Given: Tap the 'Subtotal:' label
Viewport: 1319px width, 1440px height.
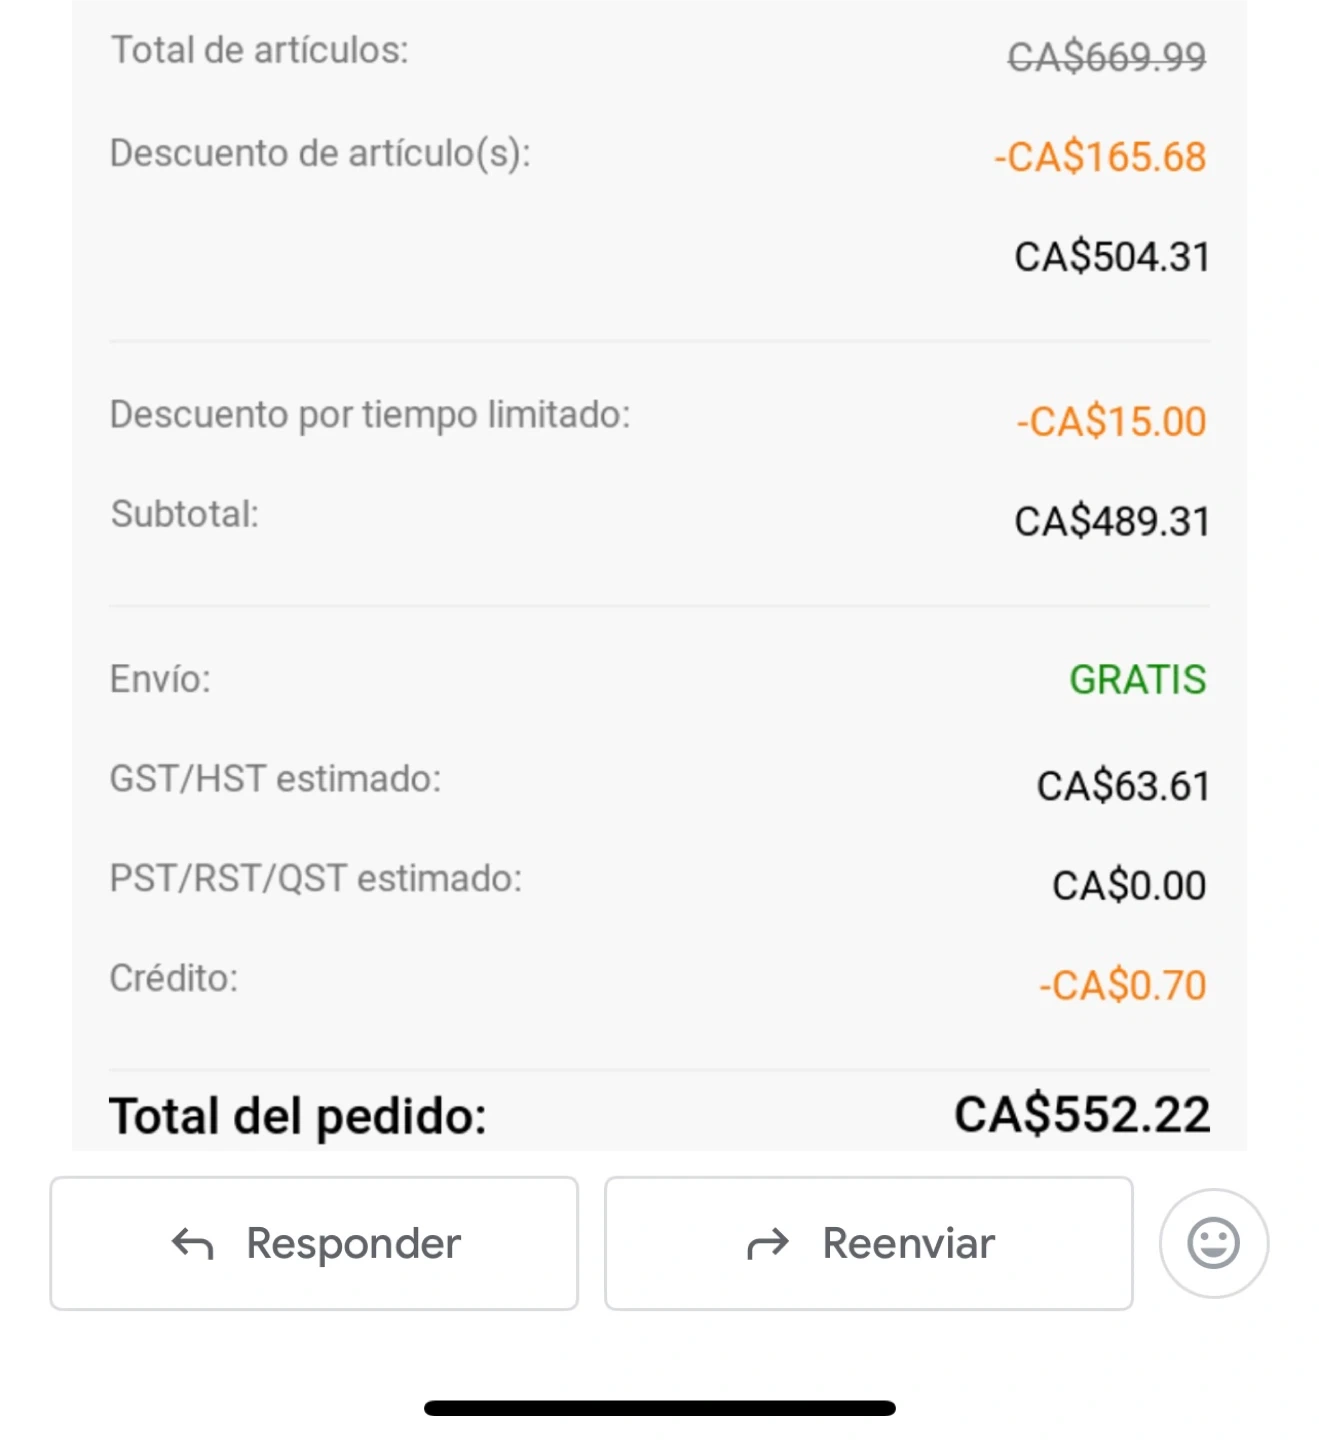Looking at the screenshot, I should pyautogui.click(x=185, y=514).
